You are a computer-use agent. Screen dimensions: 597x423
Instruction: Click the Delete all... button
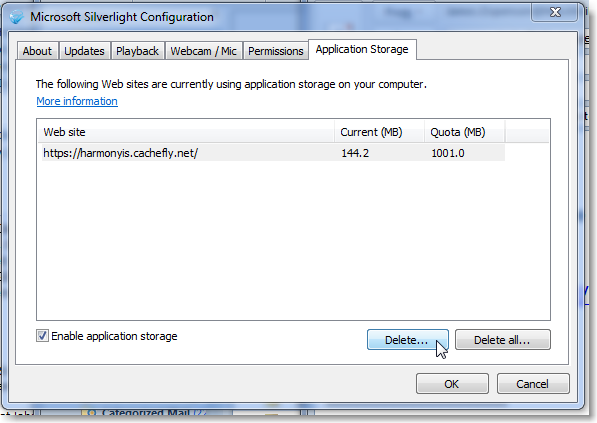click(x=503, y=340)
